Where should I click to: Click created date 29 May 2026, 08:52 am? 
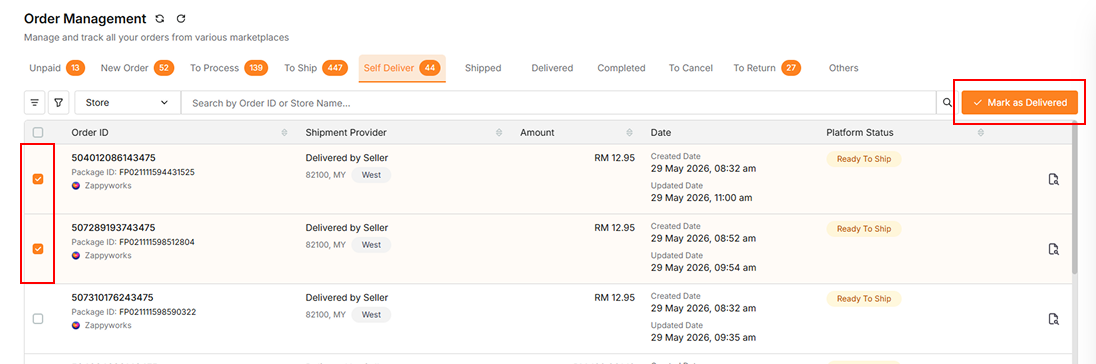point(703,238)
